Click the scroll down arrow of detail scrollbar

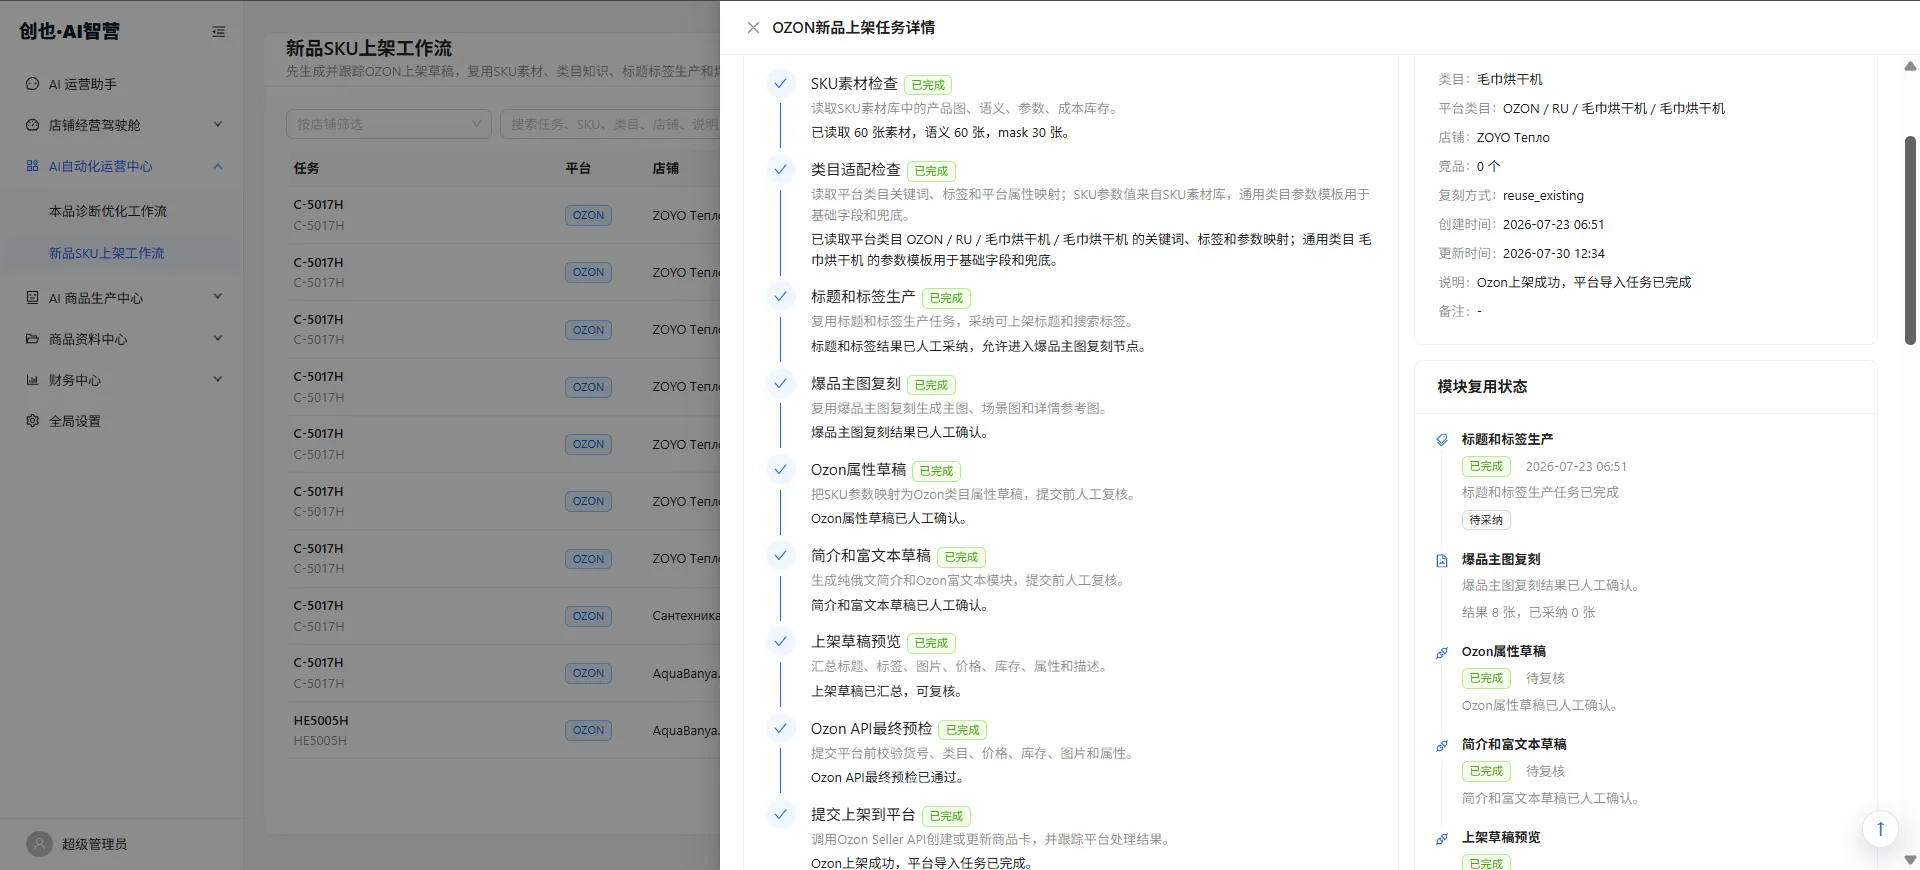1910,860
